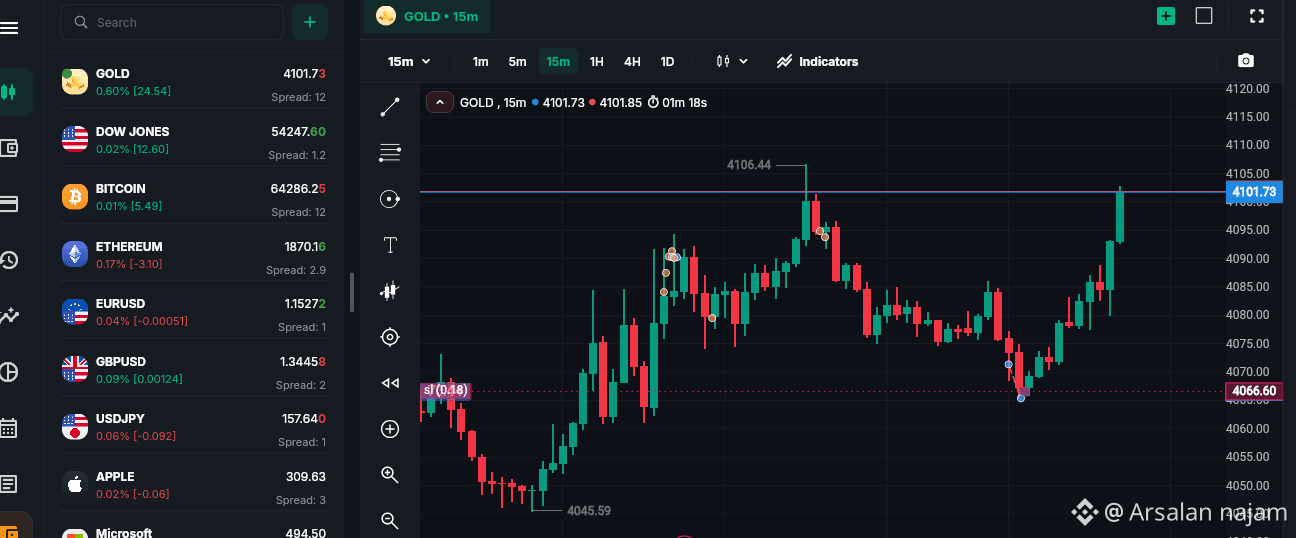Select USDJPY in the watchlist
Screen dimensions: 1296x538
[195, 426]
